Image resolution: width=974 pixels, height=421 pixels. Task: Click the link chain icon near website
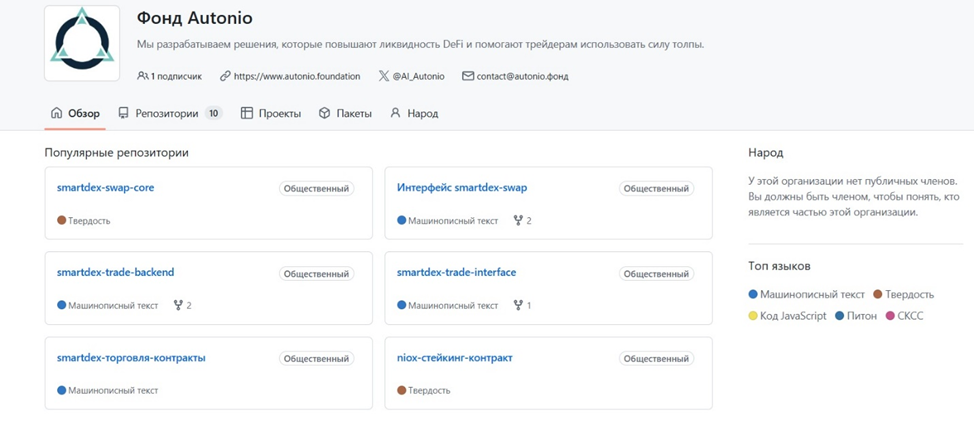click(225, 76)
